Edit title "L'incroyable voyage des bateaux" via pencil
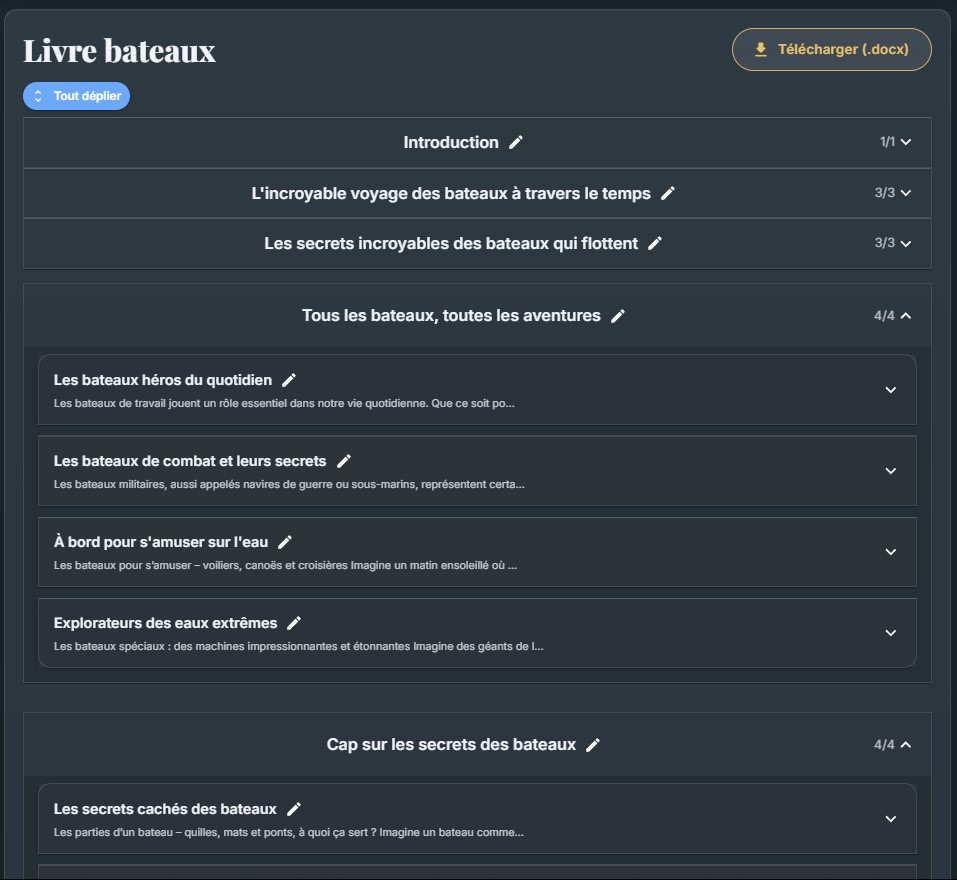 click(668, 194)
